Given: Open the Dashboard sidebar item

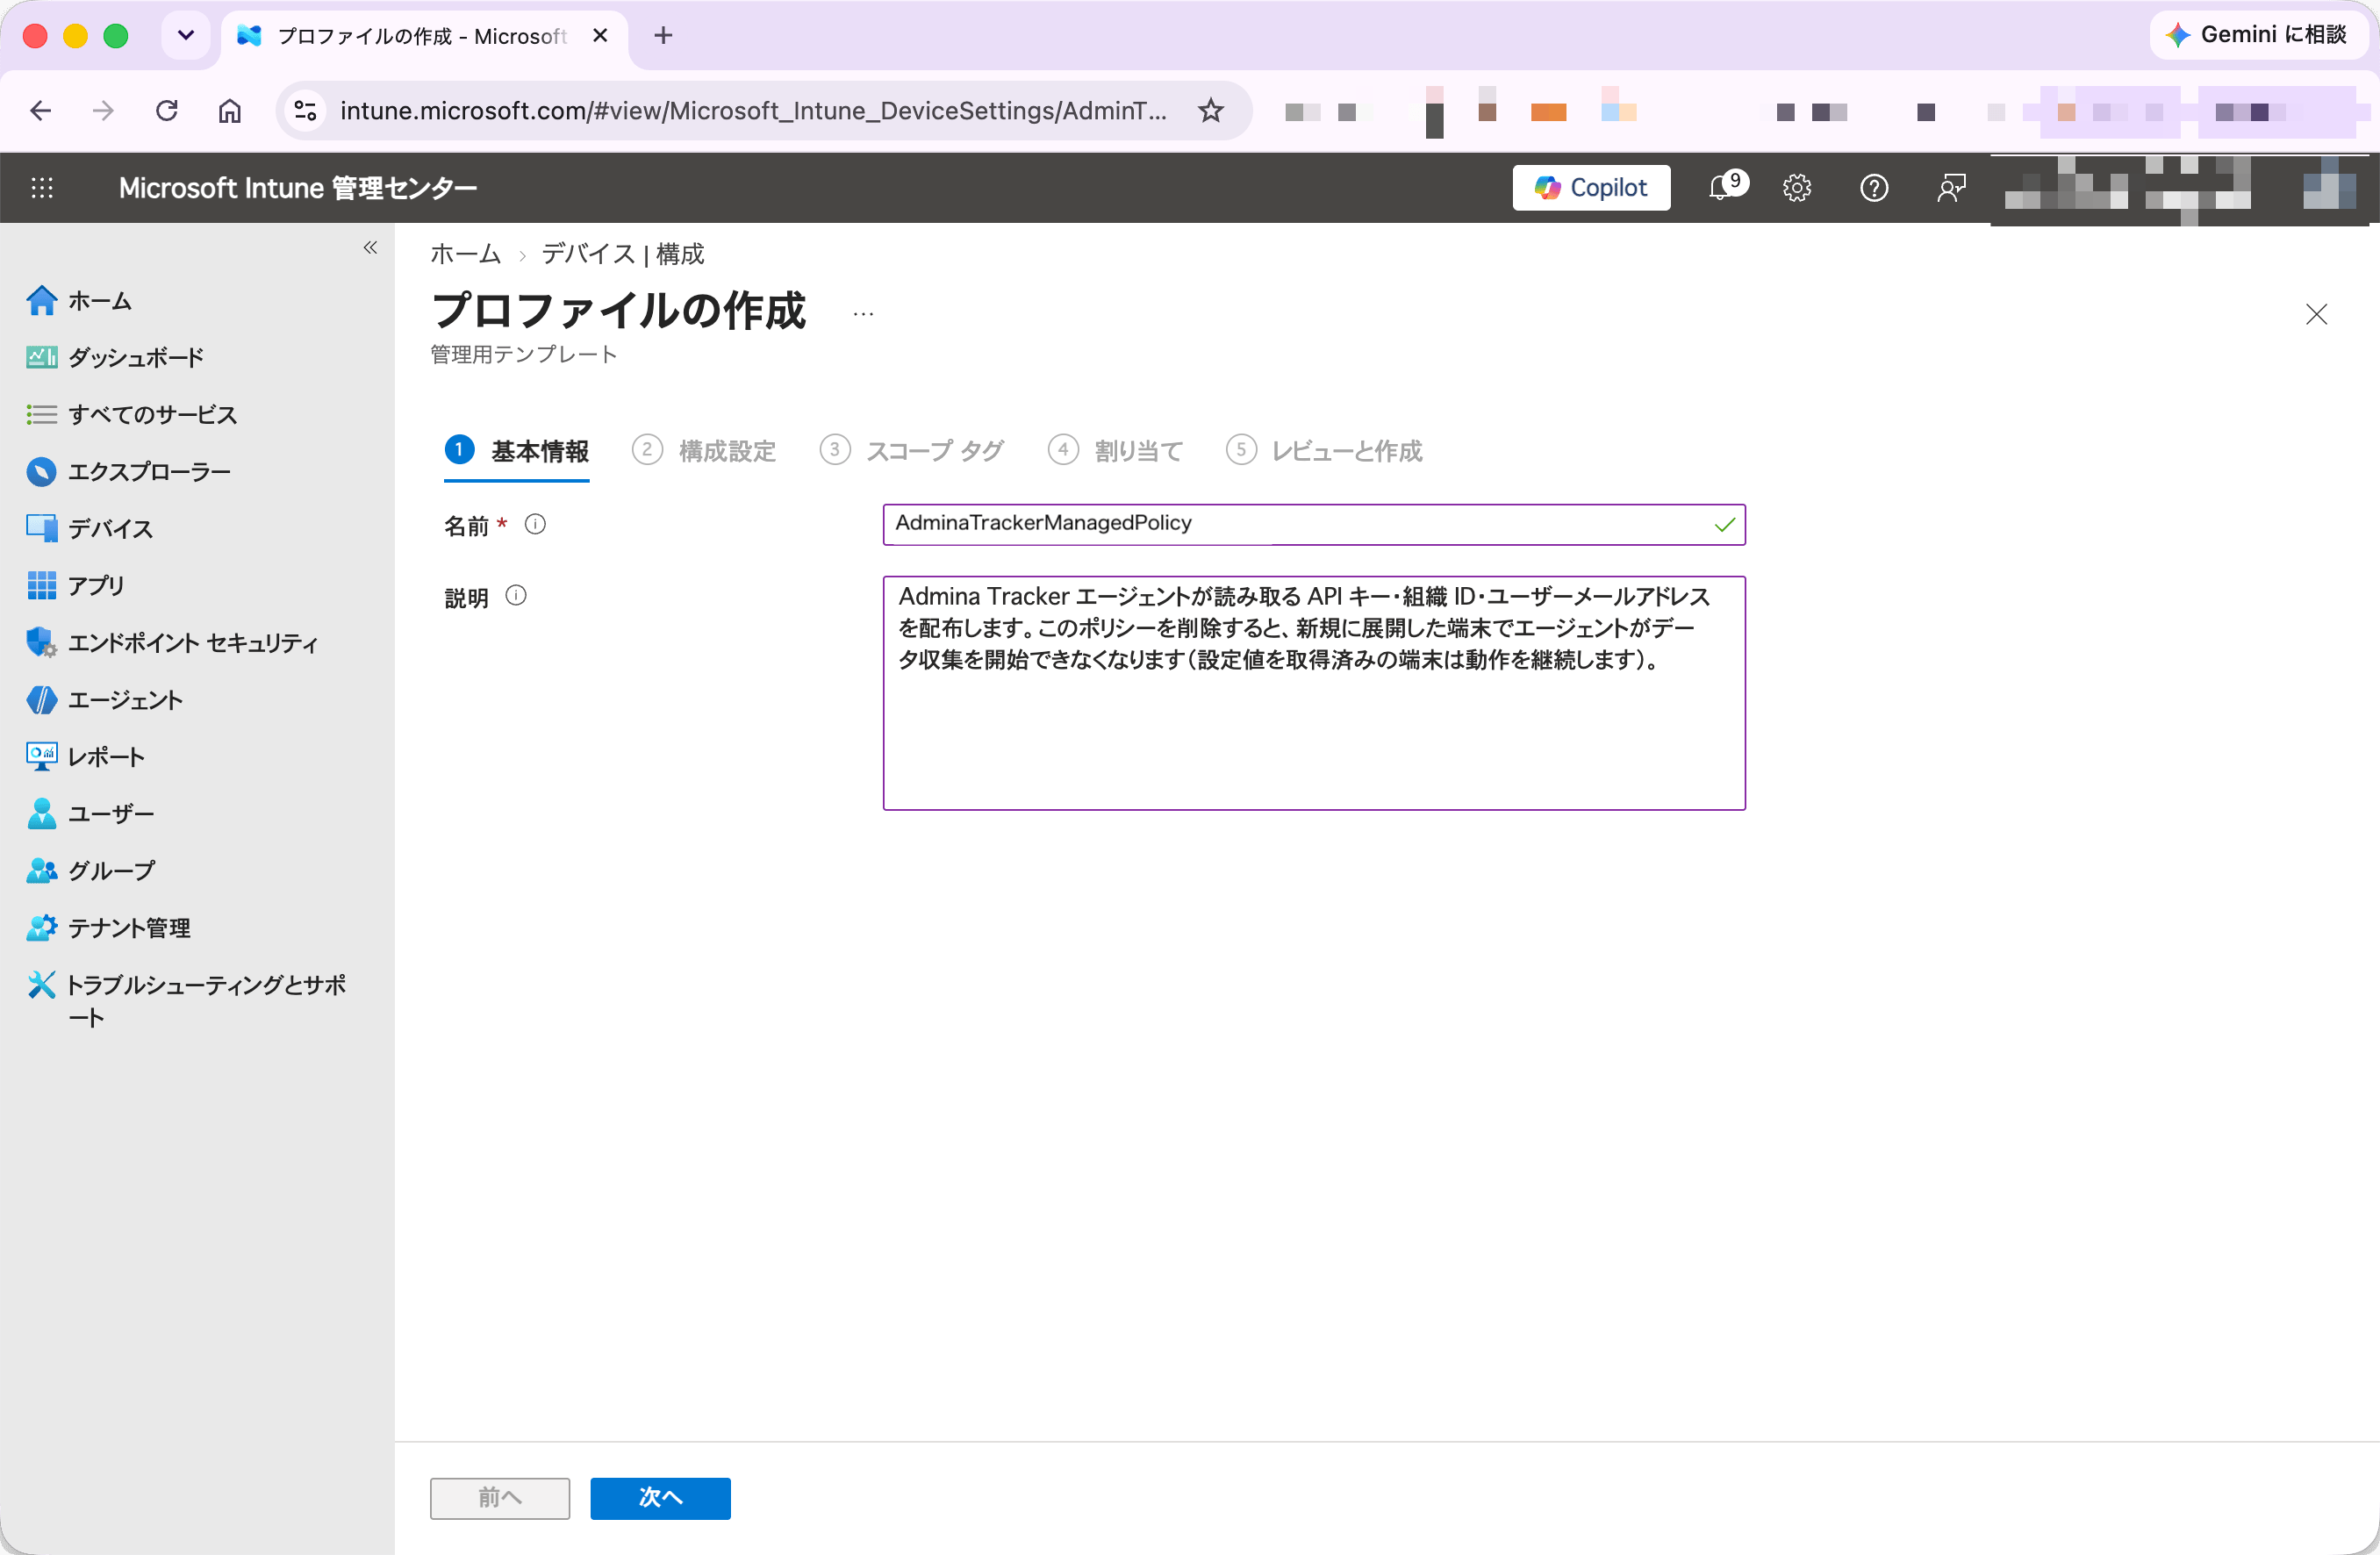Looking at the screenshot, I should point(115,357).
